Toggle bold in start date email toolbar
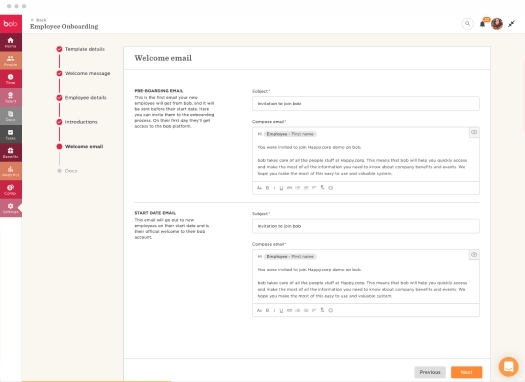The image size is (525, 382). 267,310
